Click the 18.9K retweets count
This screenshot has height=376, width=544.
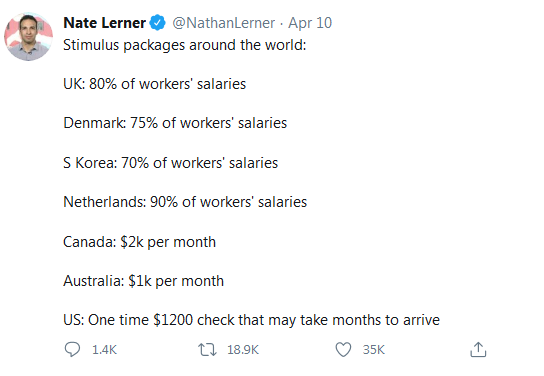[243, 350]
